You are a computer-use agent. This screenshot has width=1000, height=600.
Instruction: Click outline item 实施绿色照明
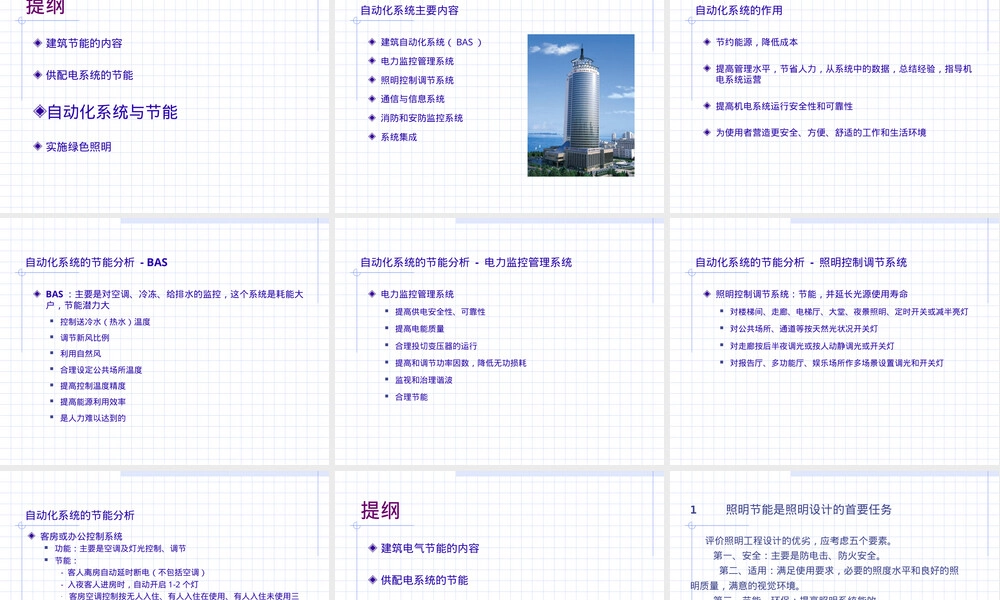(x=78, y=147)
